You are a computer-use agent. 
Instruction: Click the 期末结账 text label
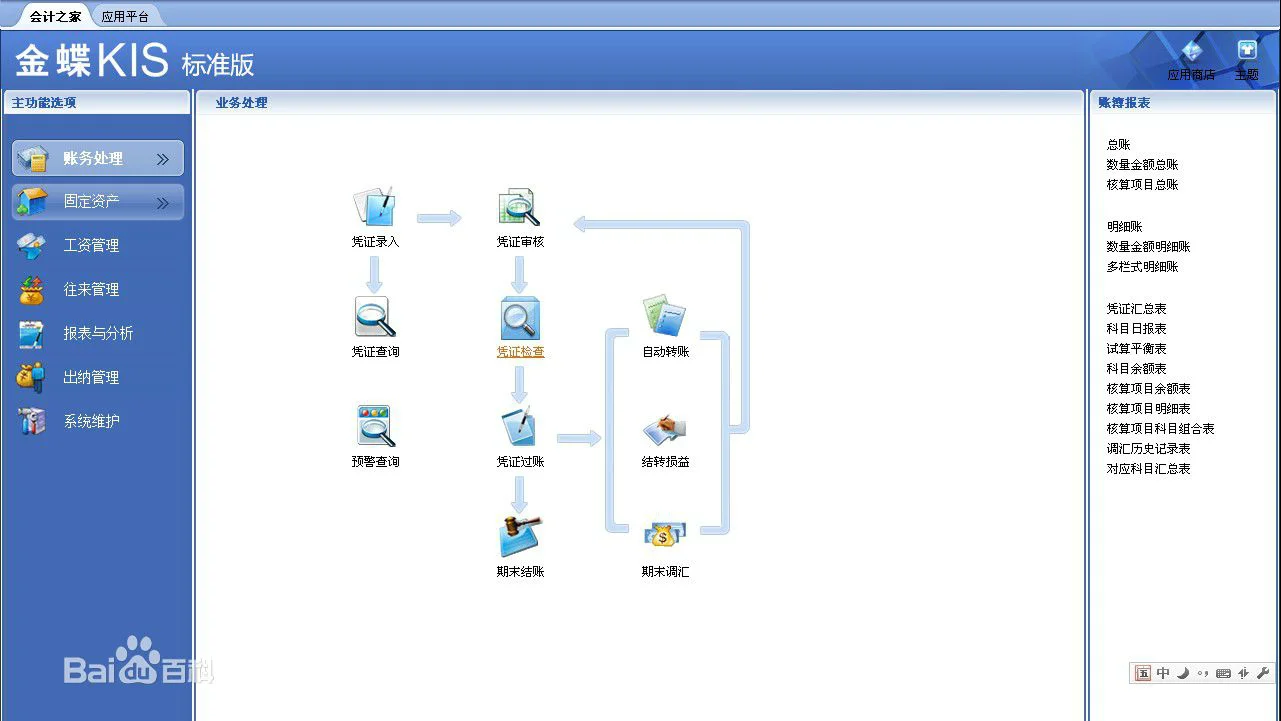(520, 572)
